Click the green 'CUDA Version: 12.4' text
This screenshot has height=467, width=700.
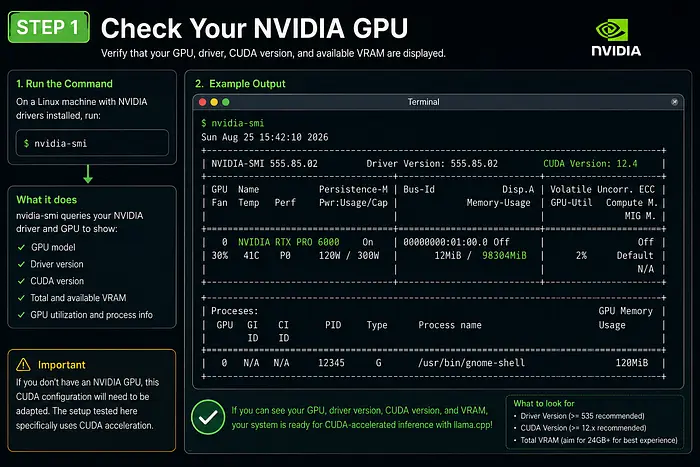(590, 164)
